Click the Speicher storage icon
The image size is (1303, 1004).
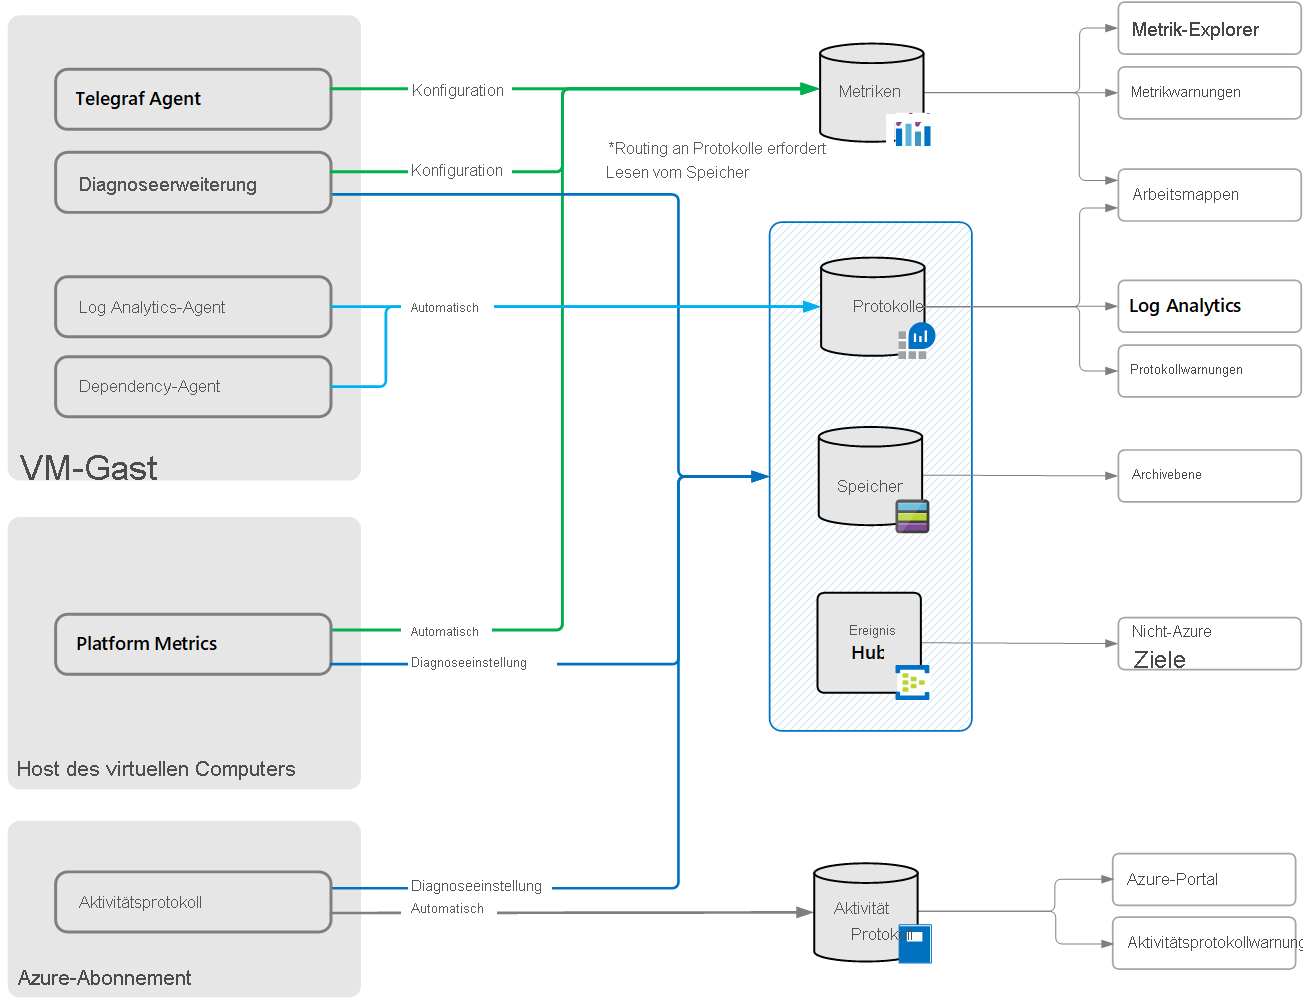pos(912,516)
